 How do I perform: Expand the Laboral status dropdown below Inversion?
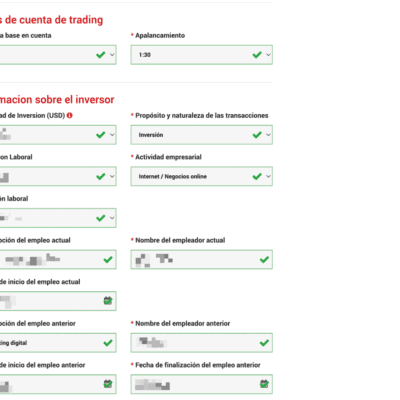(57, 176)
